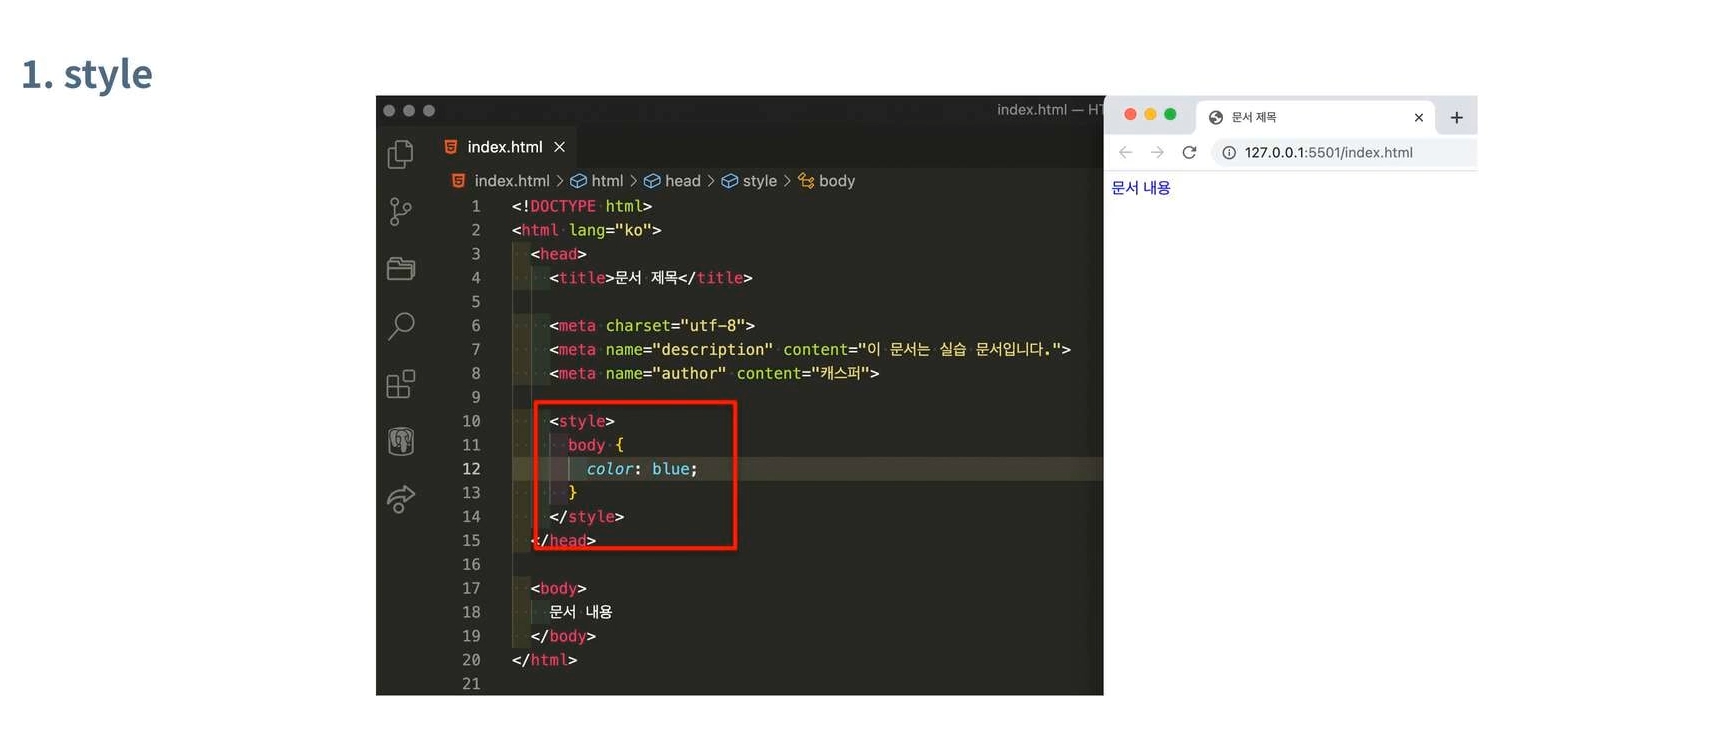Click the browser back arrow button
1733x741 pixels.
[1126, 152]
